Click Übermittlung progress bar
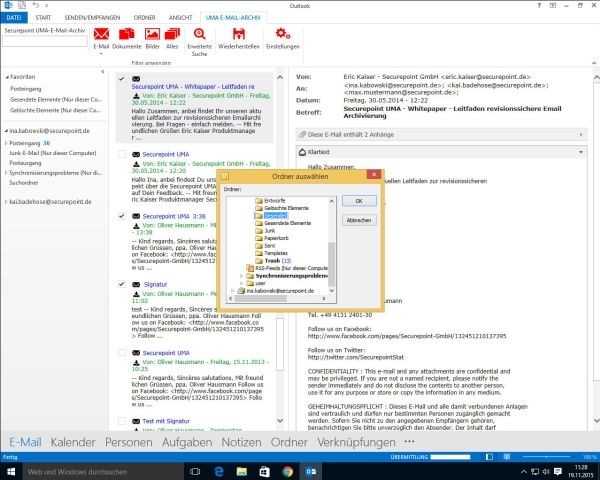 450,457
